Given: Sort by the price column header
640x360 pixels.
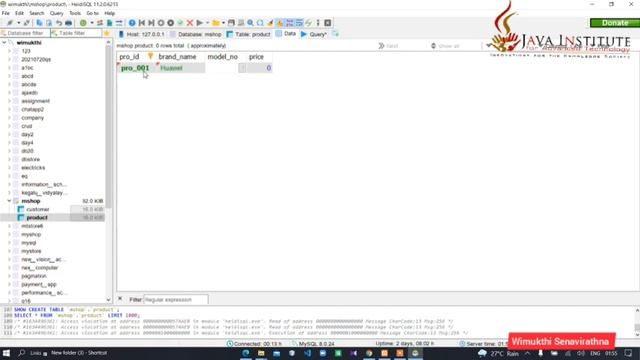Looking at the screenshot, I should (x=256, y=57).
